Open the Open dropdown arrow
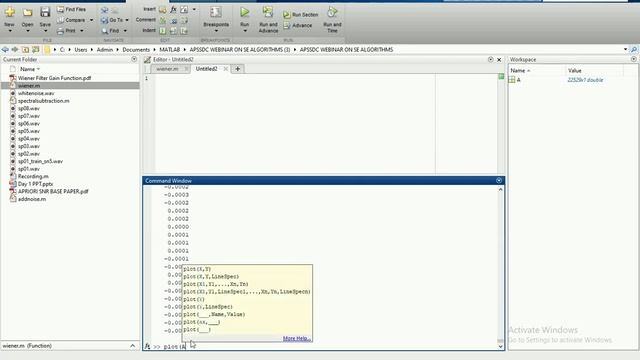The image size is (640, 360). point(27,31)
